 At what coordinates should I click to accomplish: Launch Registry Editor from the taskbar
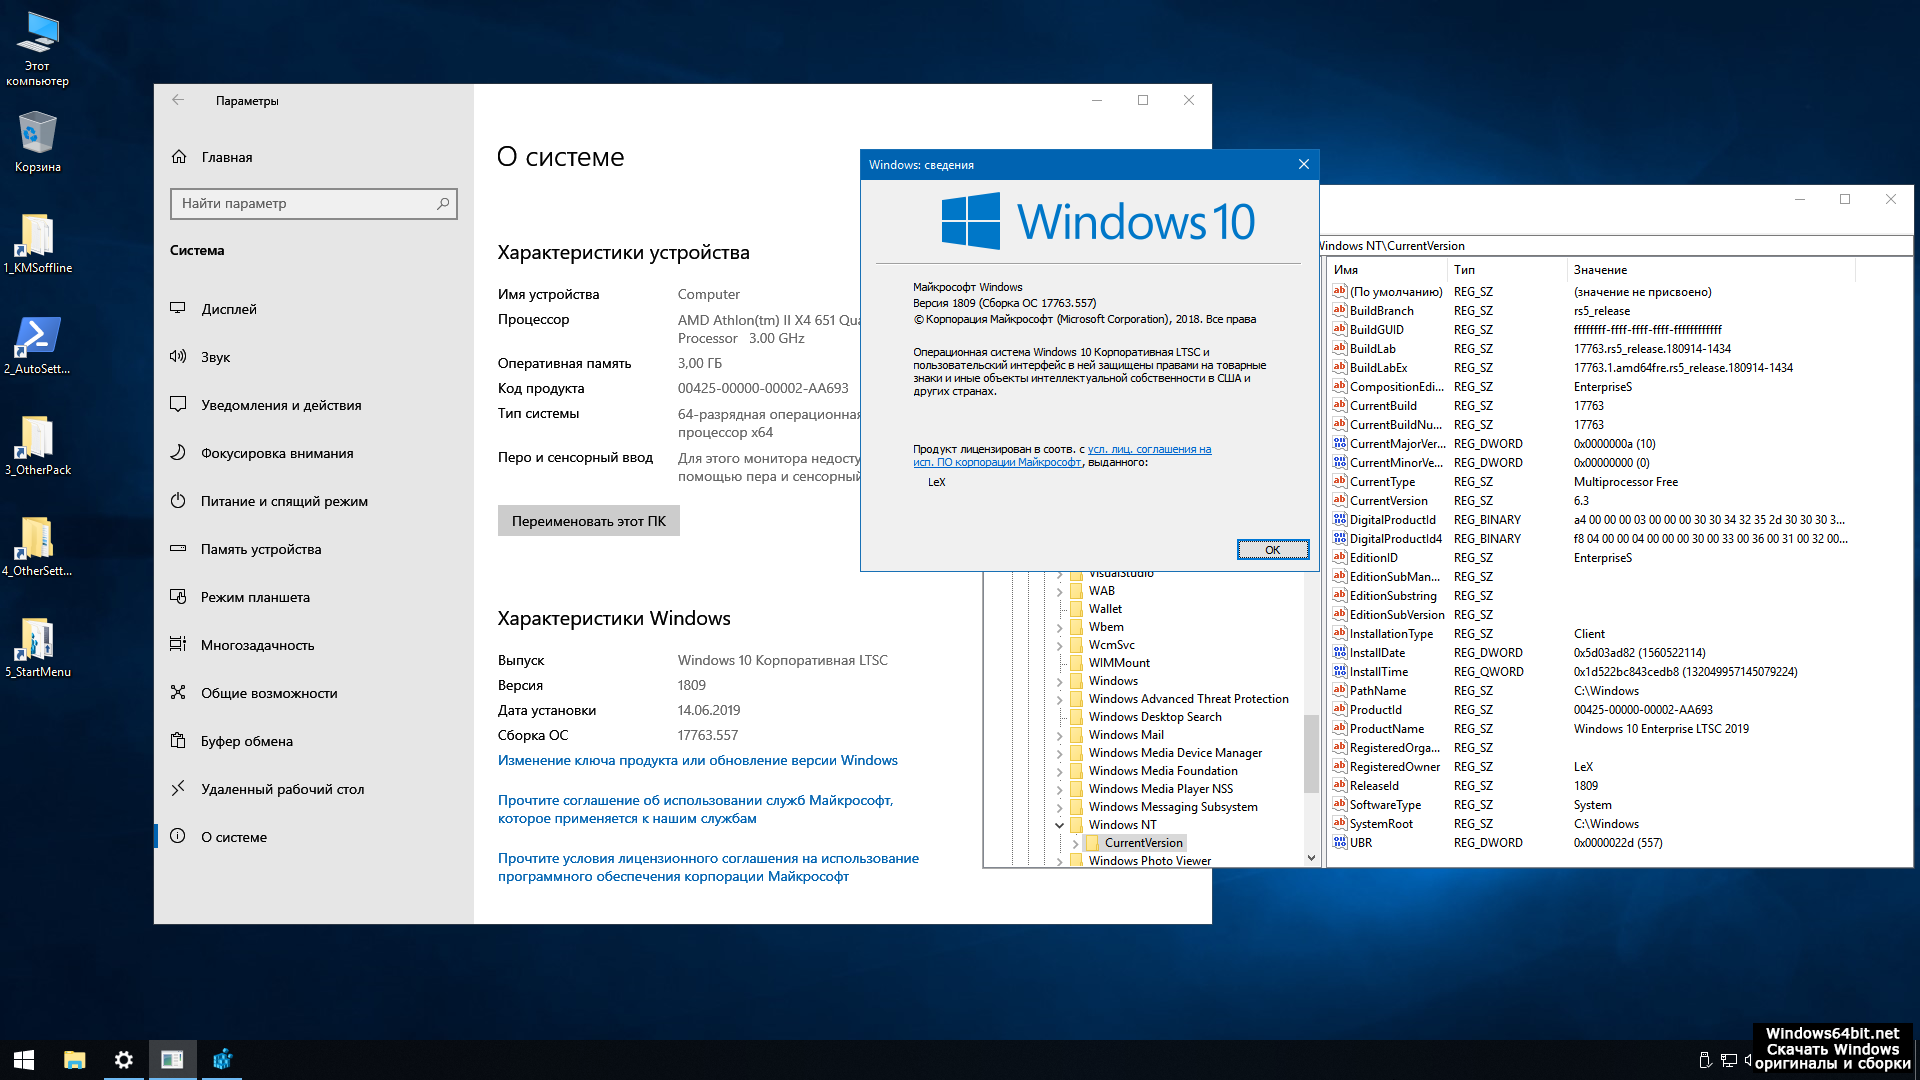pos(222,1059)
